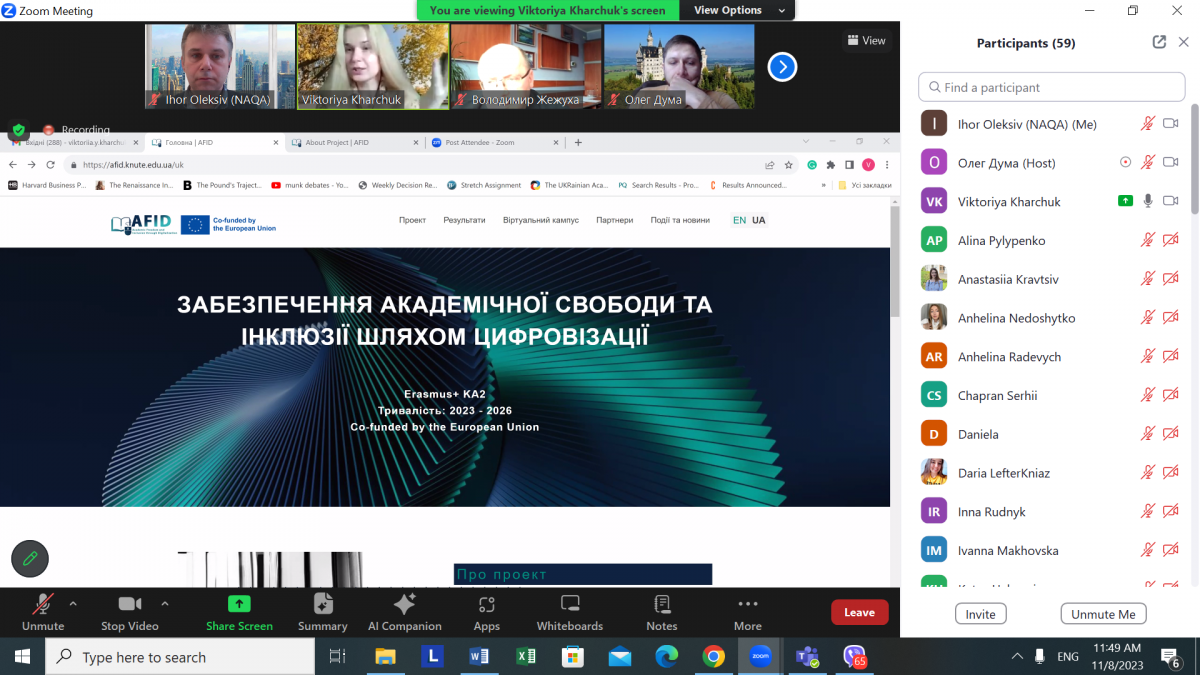Select the green annotation pencil tool
This screenshot has height=675, width=1200.
click(29, 559)
